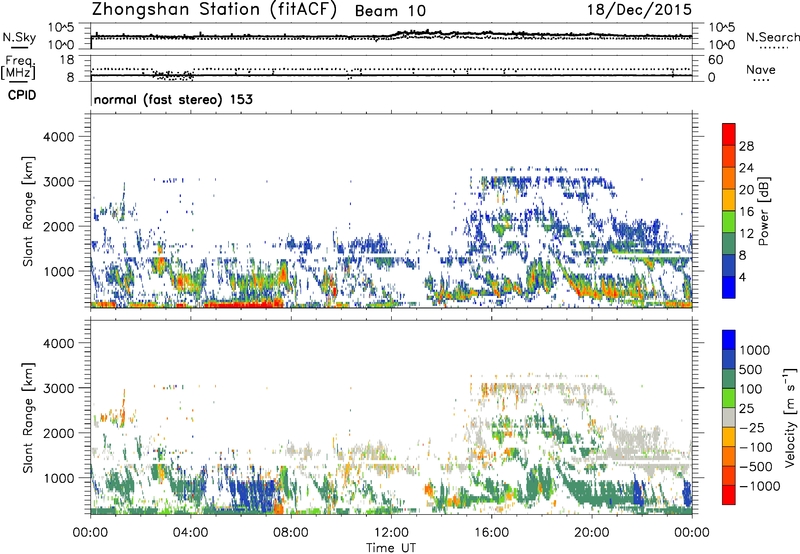Click the 12 label on the power colorbar
Screen dimensions: 800x554
click(746, 234)
